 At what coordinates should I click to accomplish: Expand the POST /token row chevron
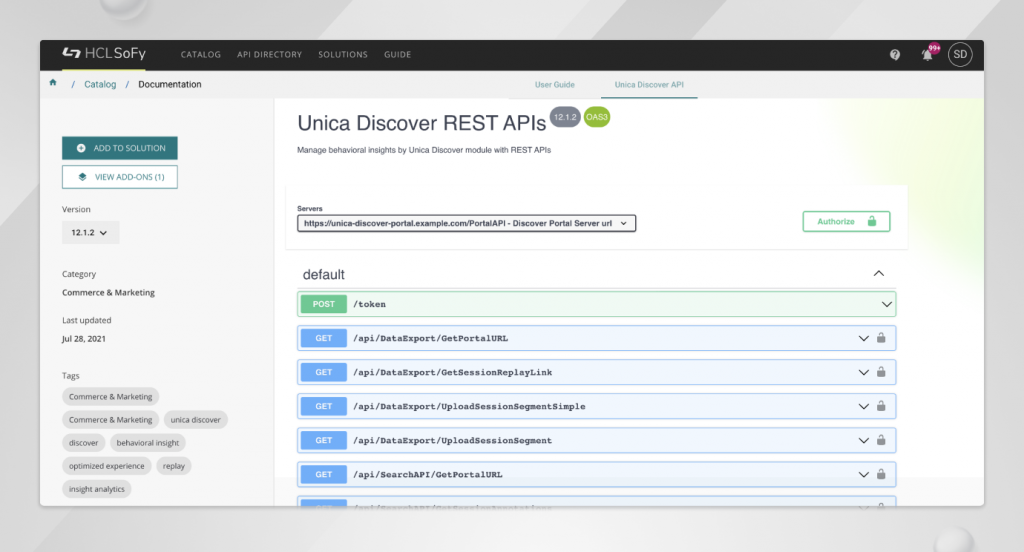886,304
